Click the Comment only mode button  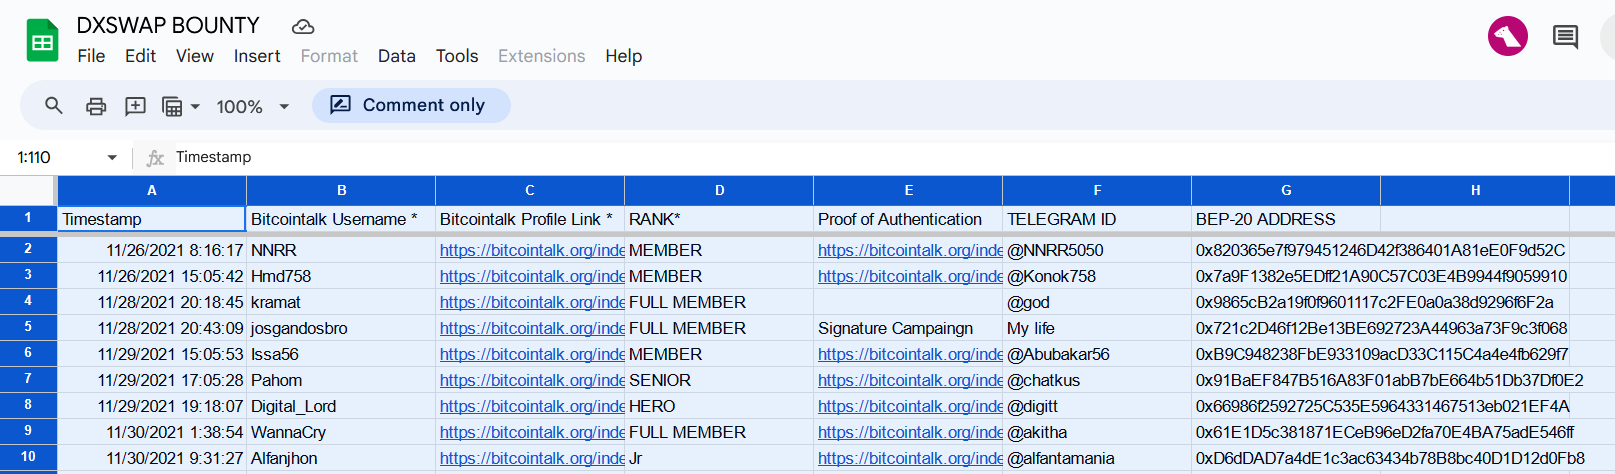click(411, 105)
